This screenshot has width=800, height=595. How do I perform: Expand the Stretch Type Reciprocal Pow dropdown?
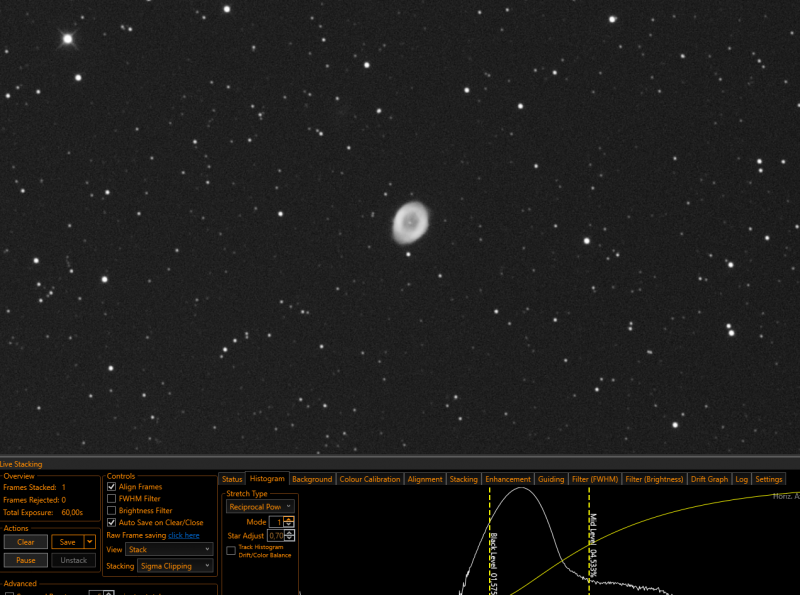(x=260, y=507)
